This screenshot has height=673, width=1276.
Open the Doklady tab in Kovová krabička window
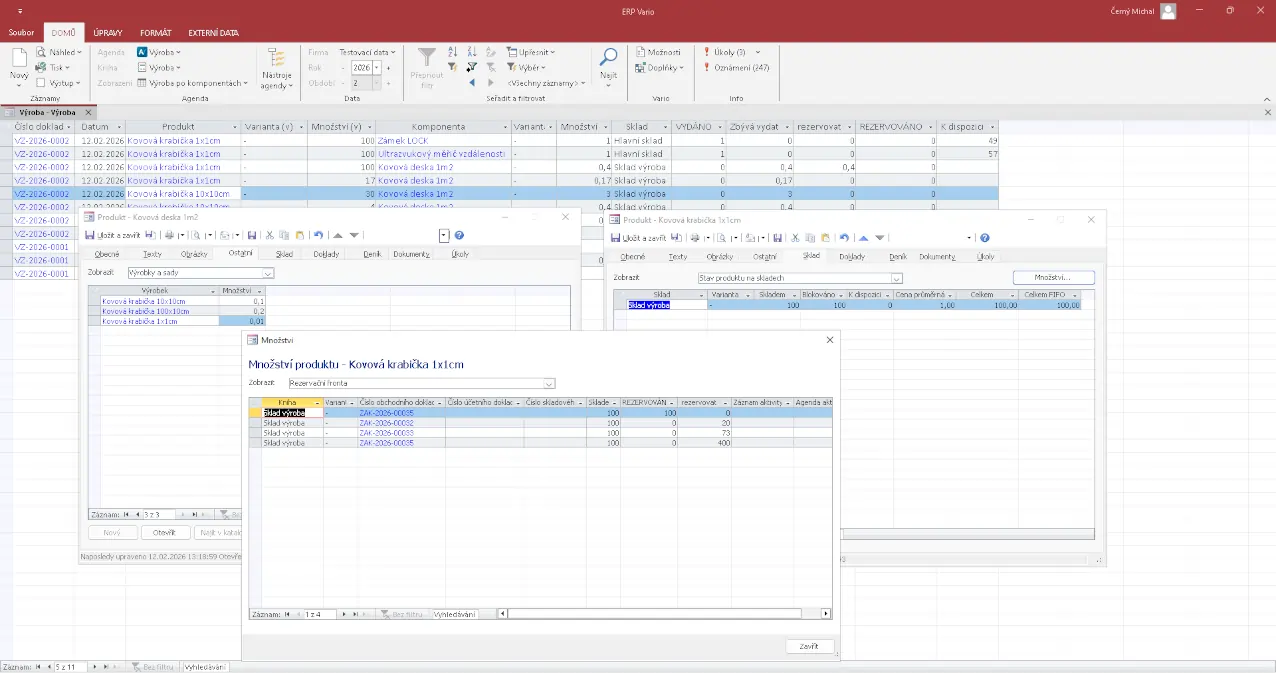pos(852,256)
